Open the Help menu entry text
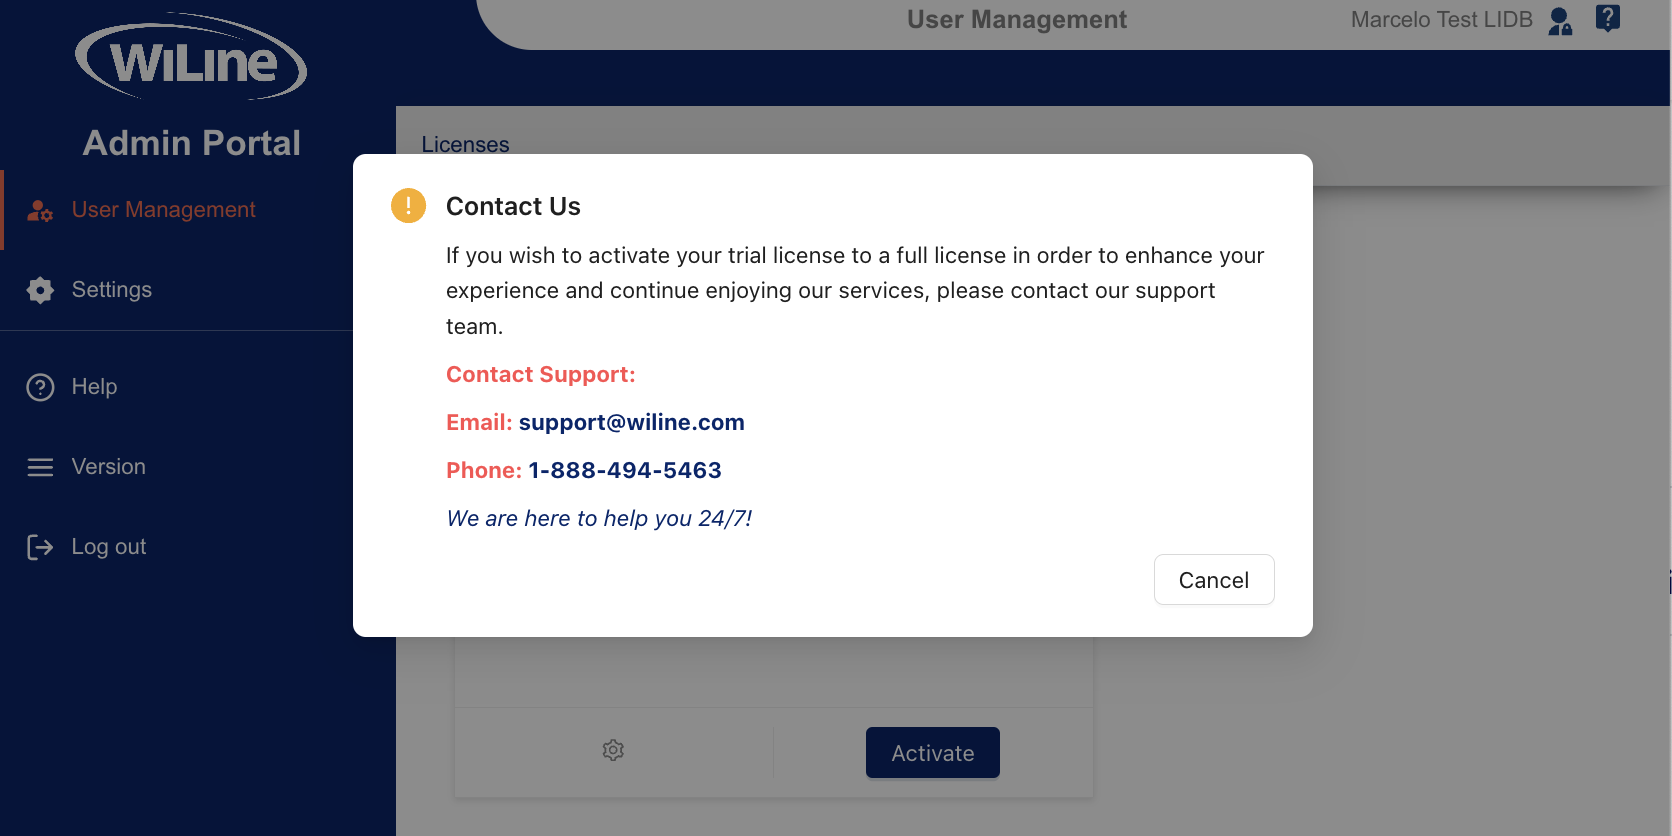The height and width of the screenshot is (836, 1672). [x=95, y=387]
